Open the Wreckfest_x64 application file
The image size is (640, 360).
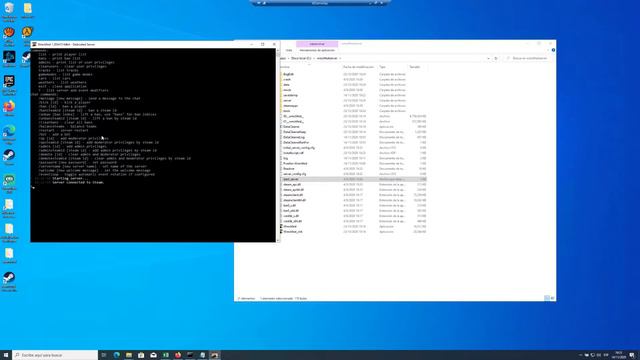pos(293,231)
